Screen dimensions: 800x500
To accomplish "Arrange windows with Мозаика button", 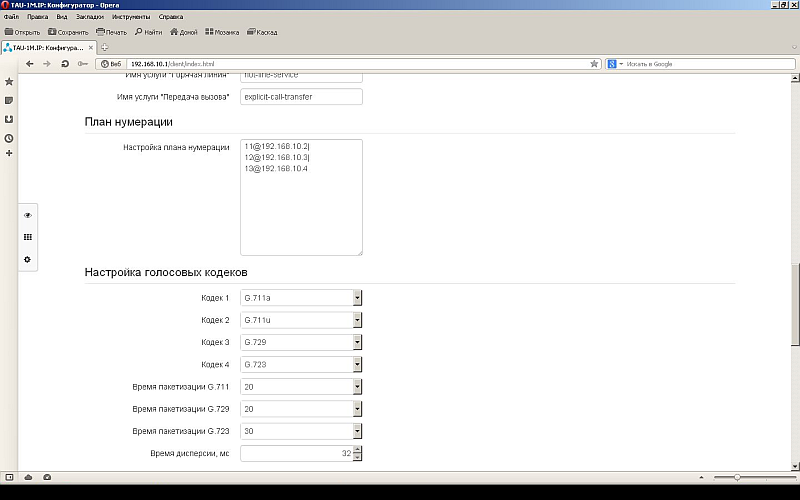I will tap(222, 32).
